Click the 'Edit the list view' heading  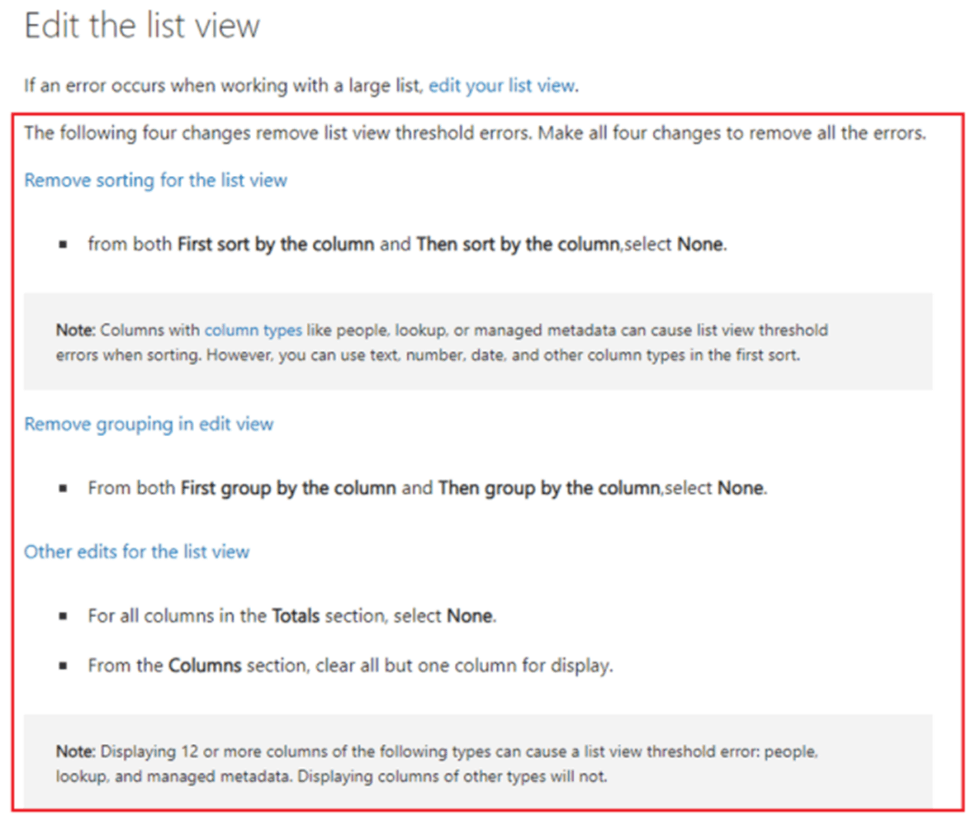click(x=142, y=26)
